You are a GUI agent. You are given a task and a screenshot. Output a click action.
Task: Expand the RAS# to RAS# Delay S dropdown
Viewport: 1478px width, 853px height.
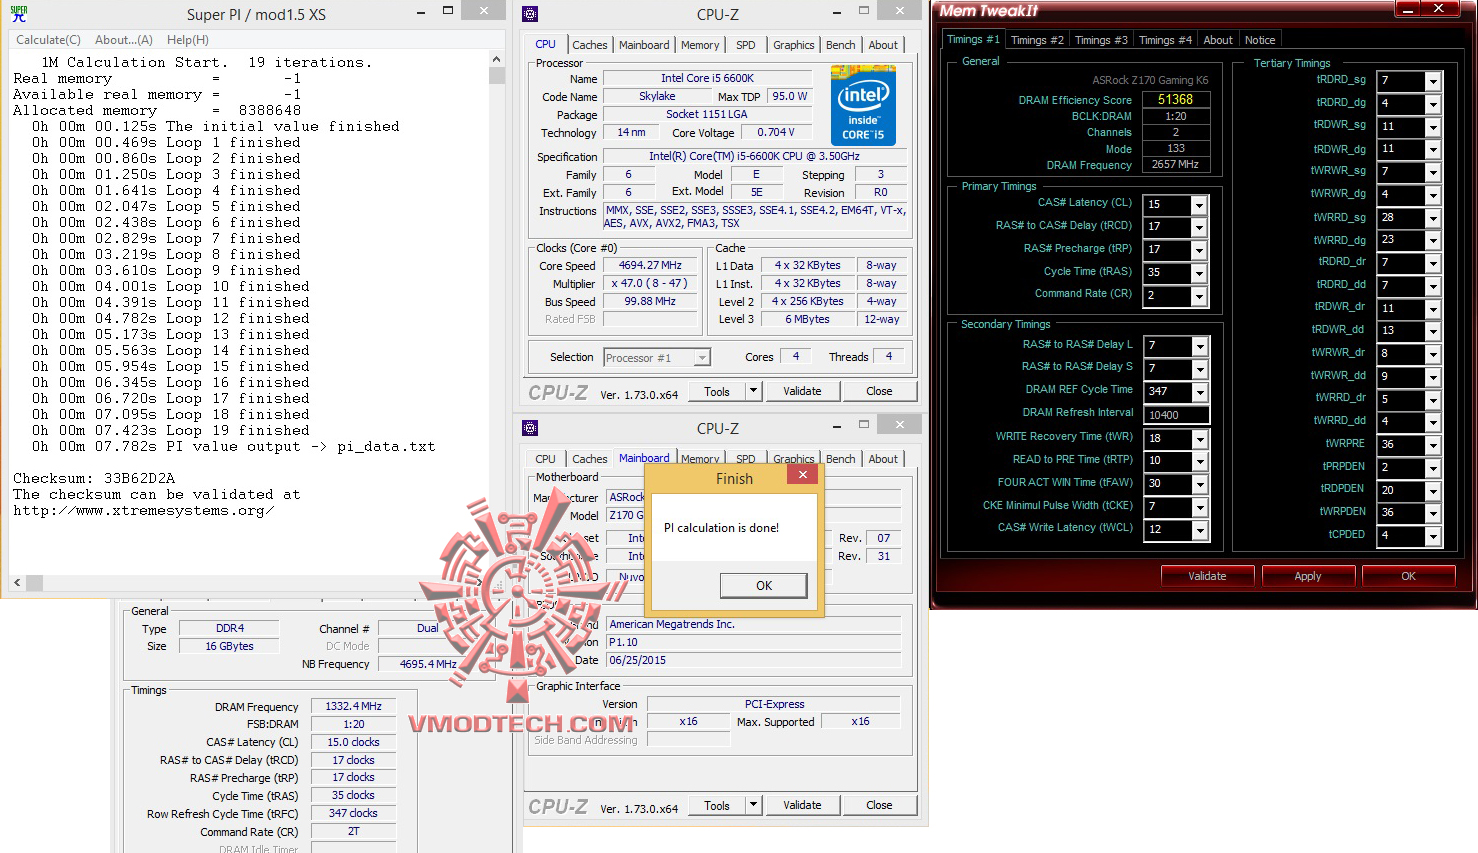pos(1199,369)
